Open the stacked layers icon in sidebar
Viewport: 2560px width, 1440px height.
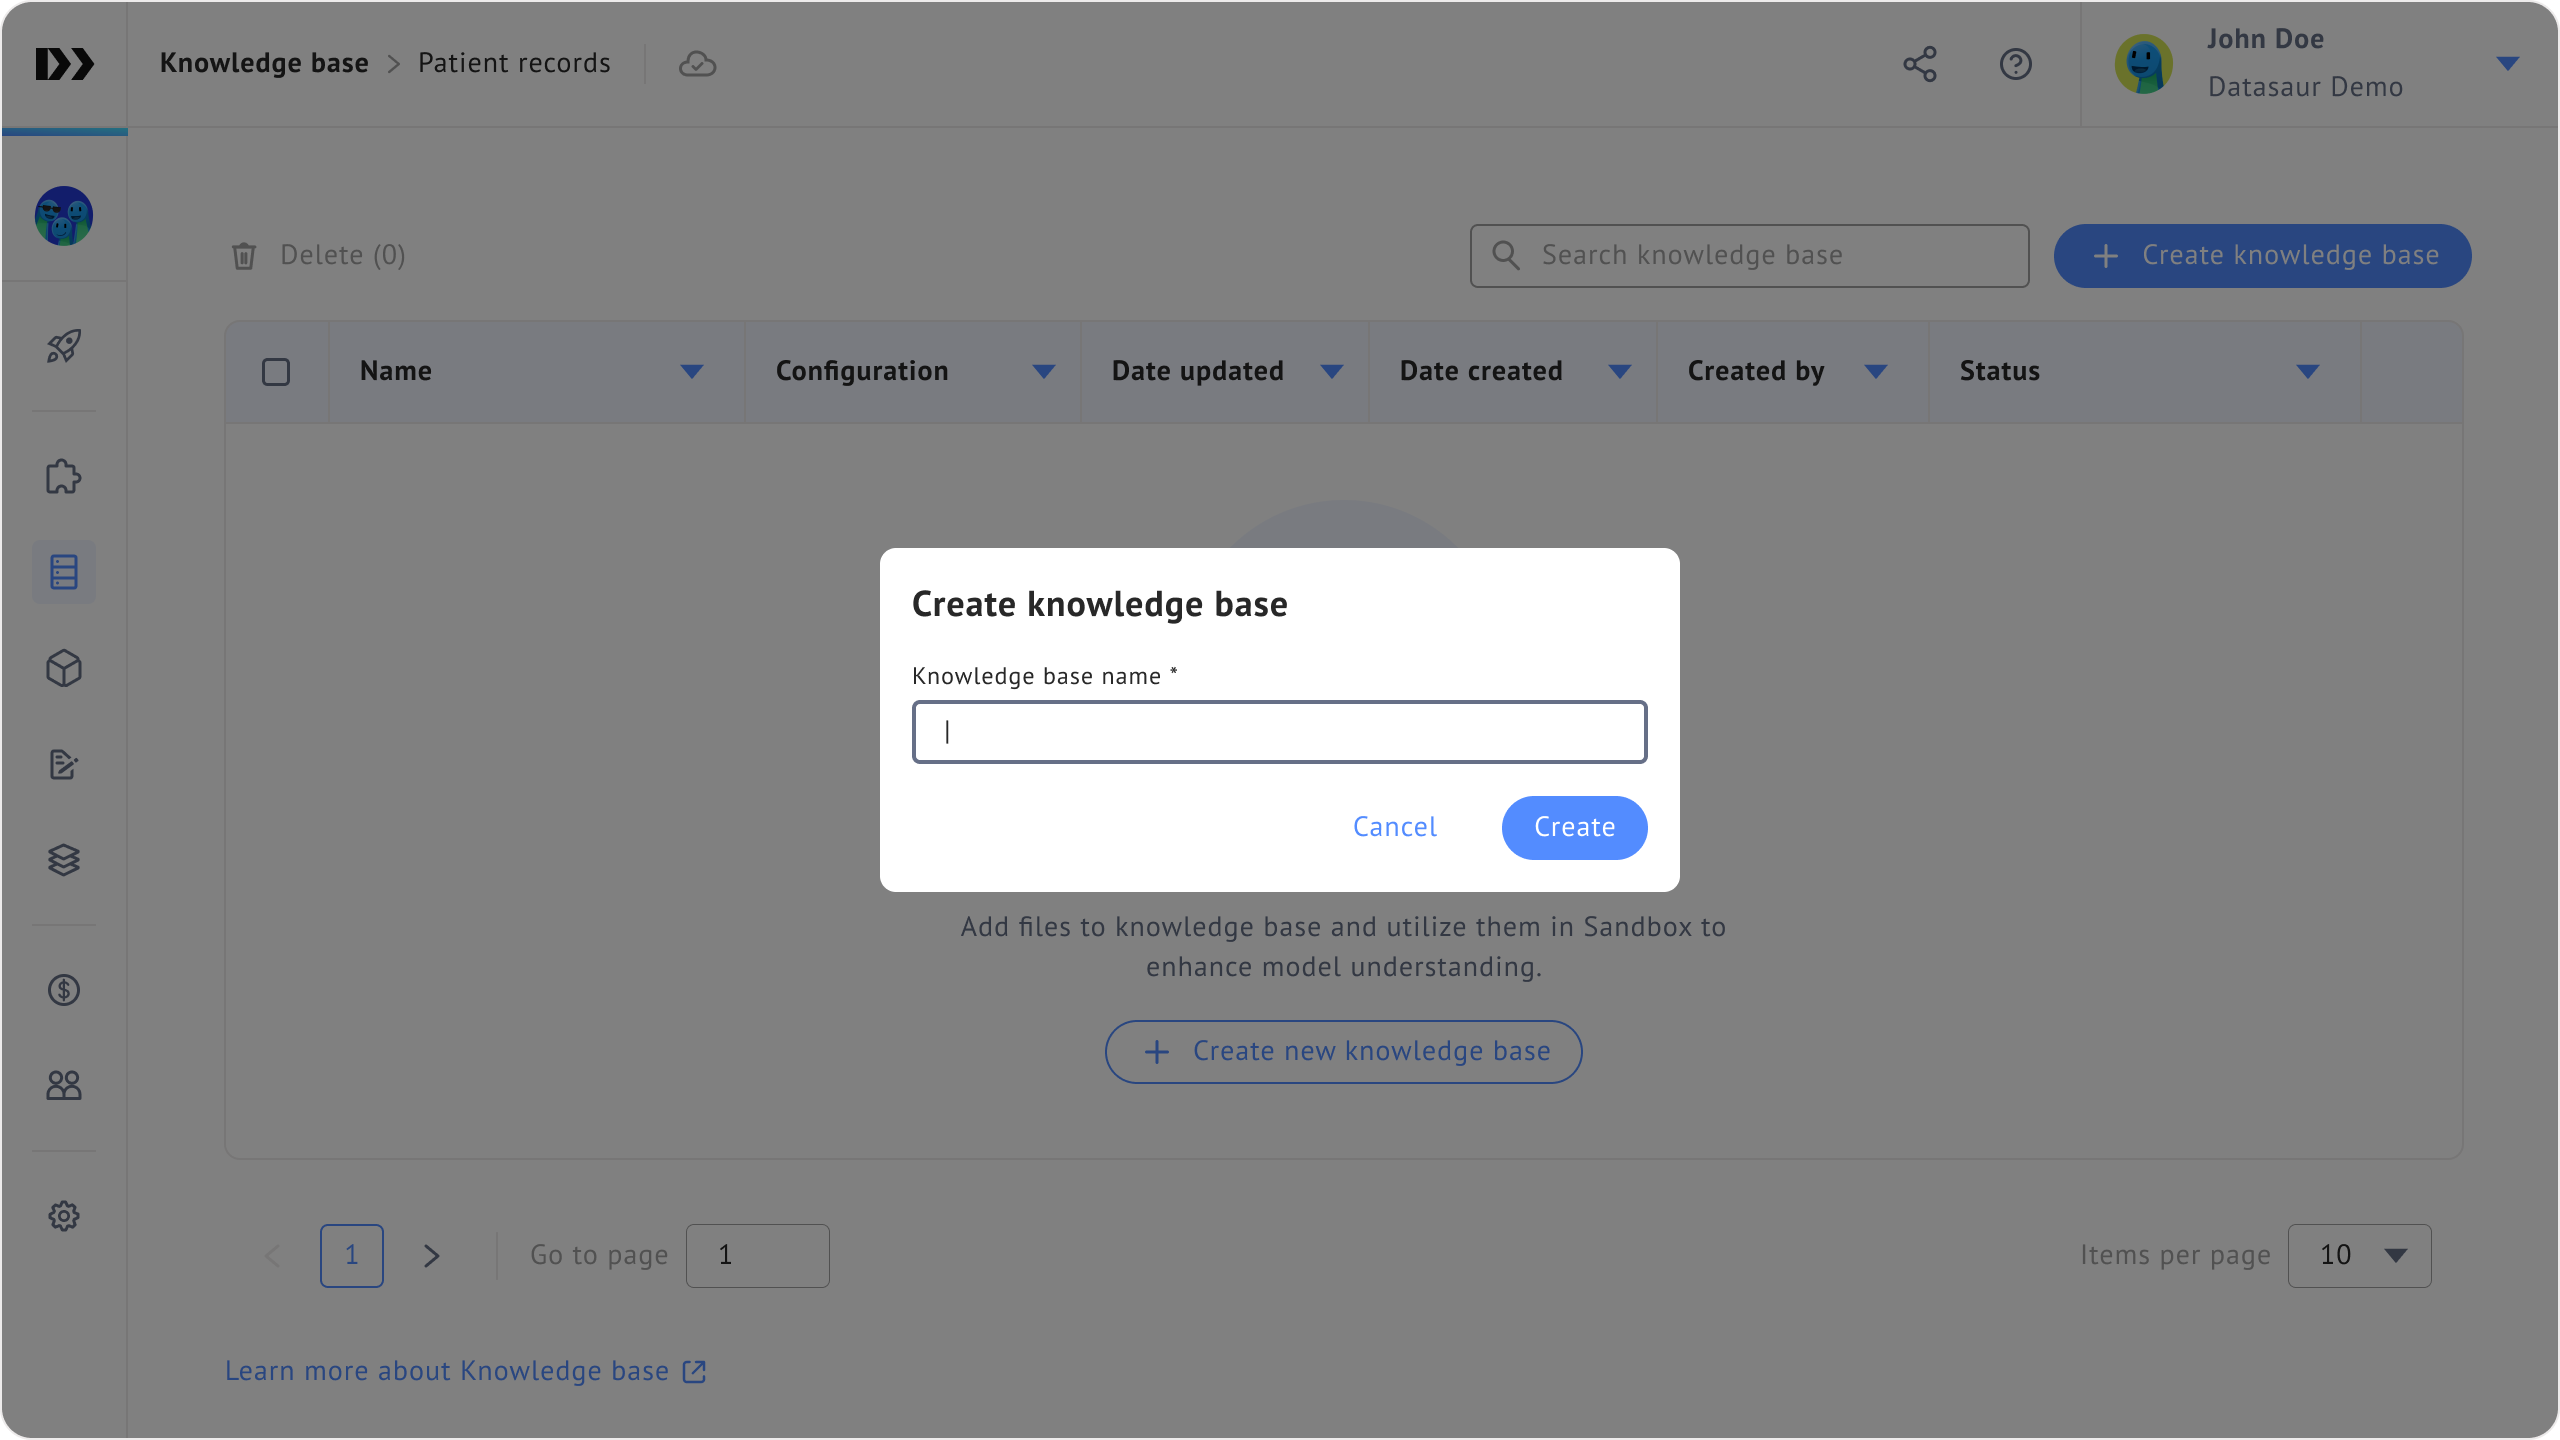point(64,860)
